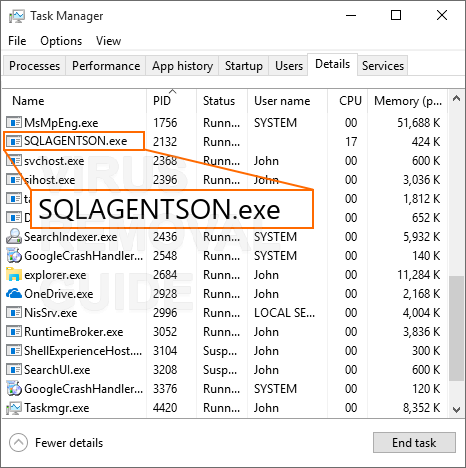This screenshot has width=466, height=468.
Task: Click the explorer.exe folder icon
Action: click(14, 275)
